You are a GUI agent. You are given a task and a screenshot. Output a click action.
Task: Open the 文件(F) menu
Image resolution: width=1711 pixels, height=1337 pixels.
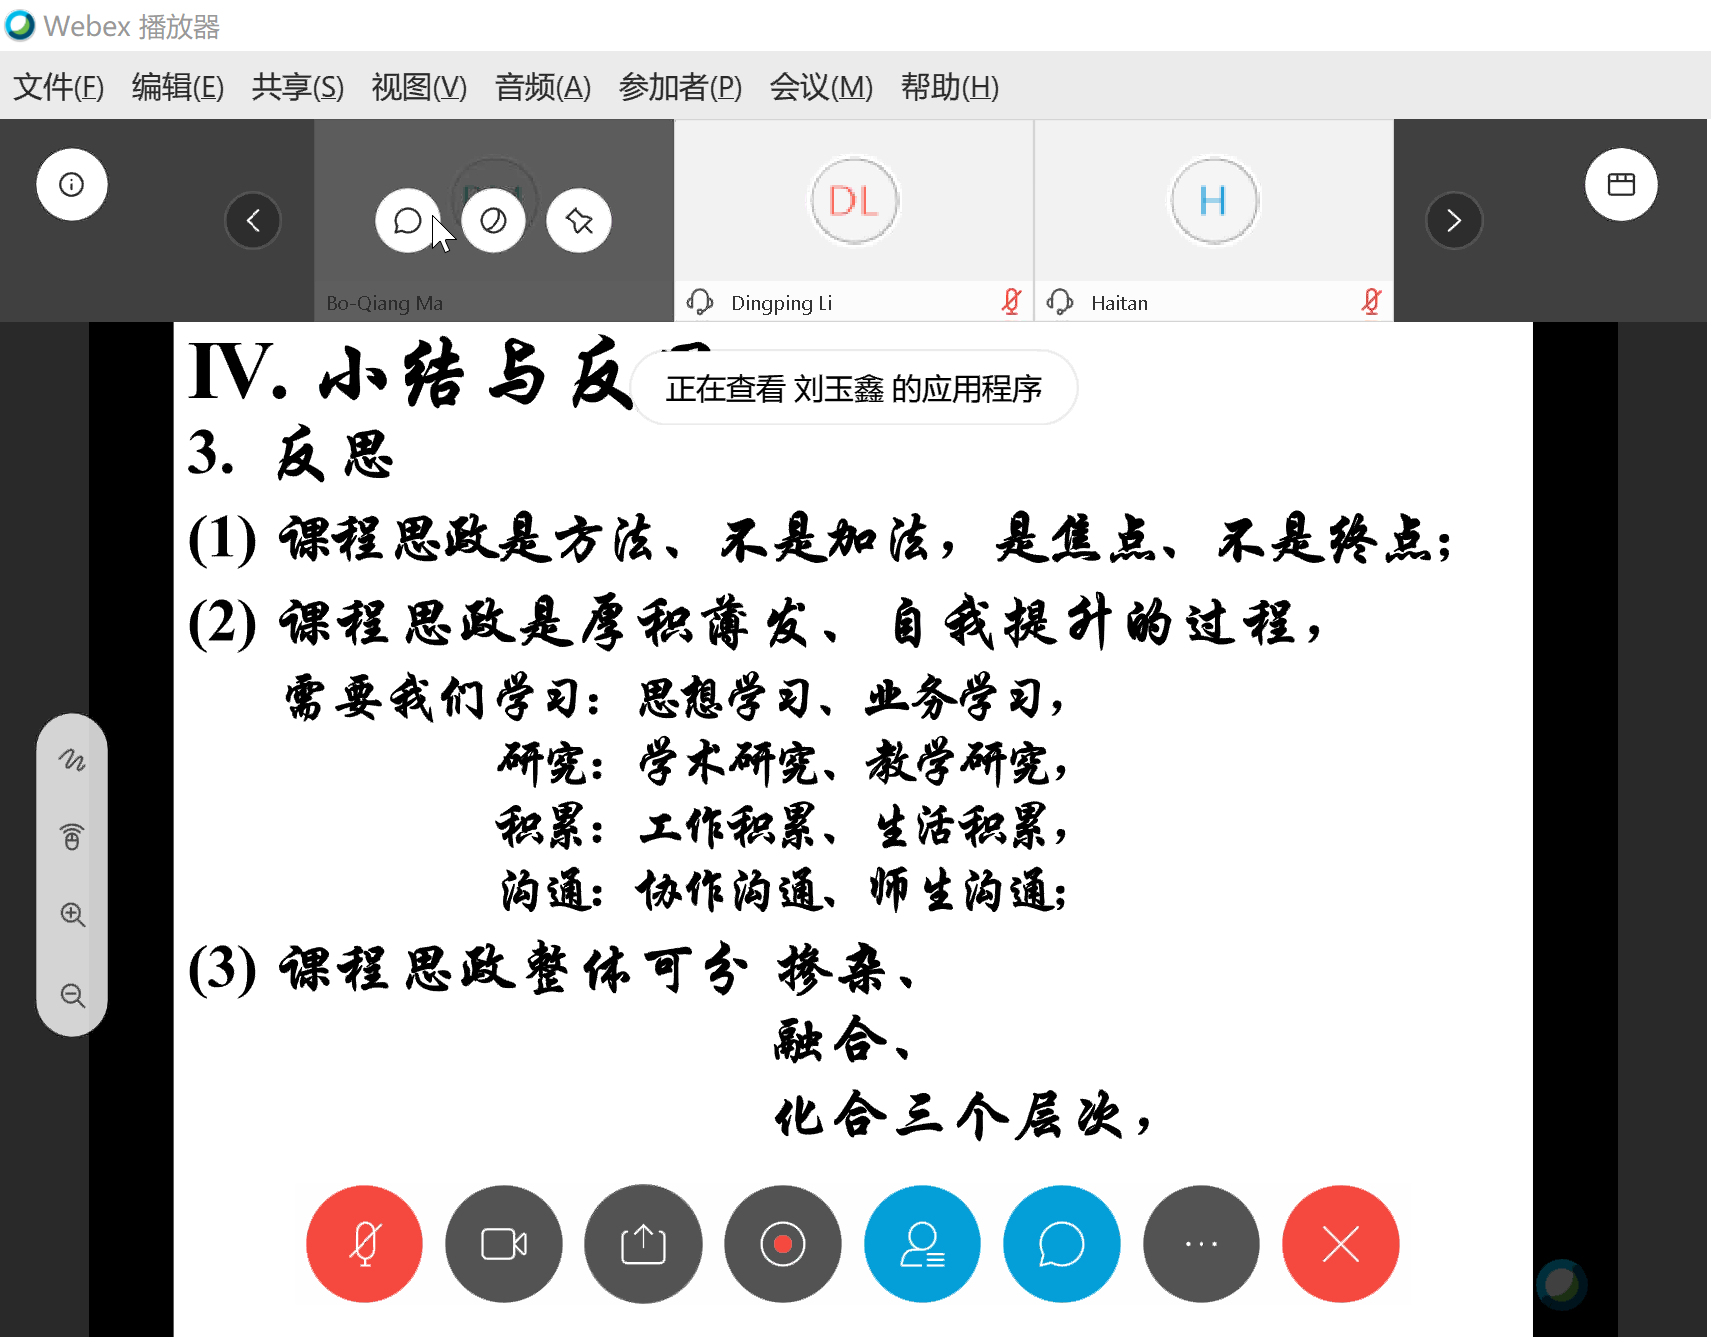tap(58, 87)
